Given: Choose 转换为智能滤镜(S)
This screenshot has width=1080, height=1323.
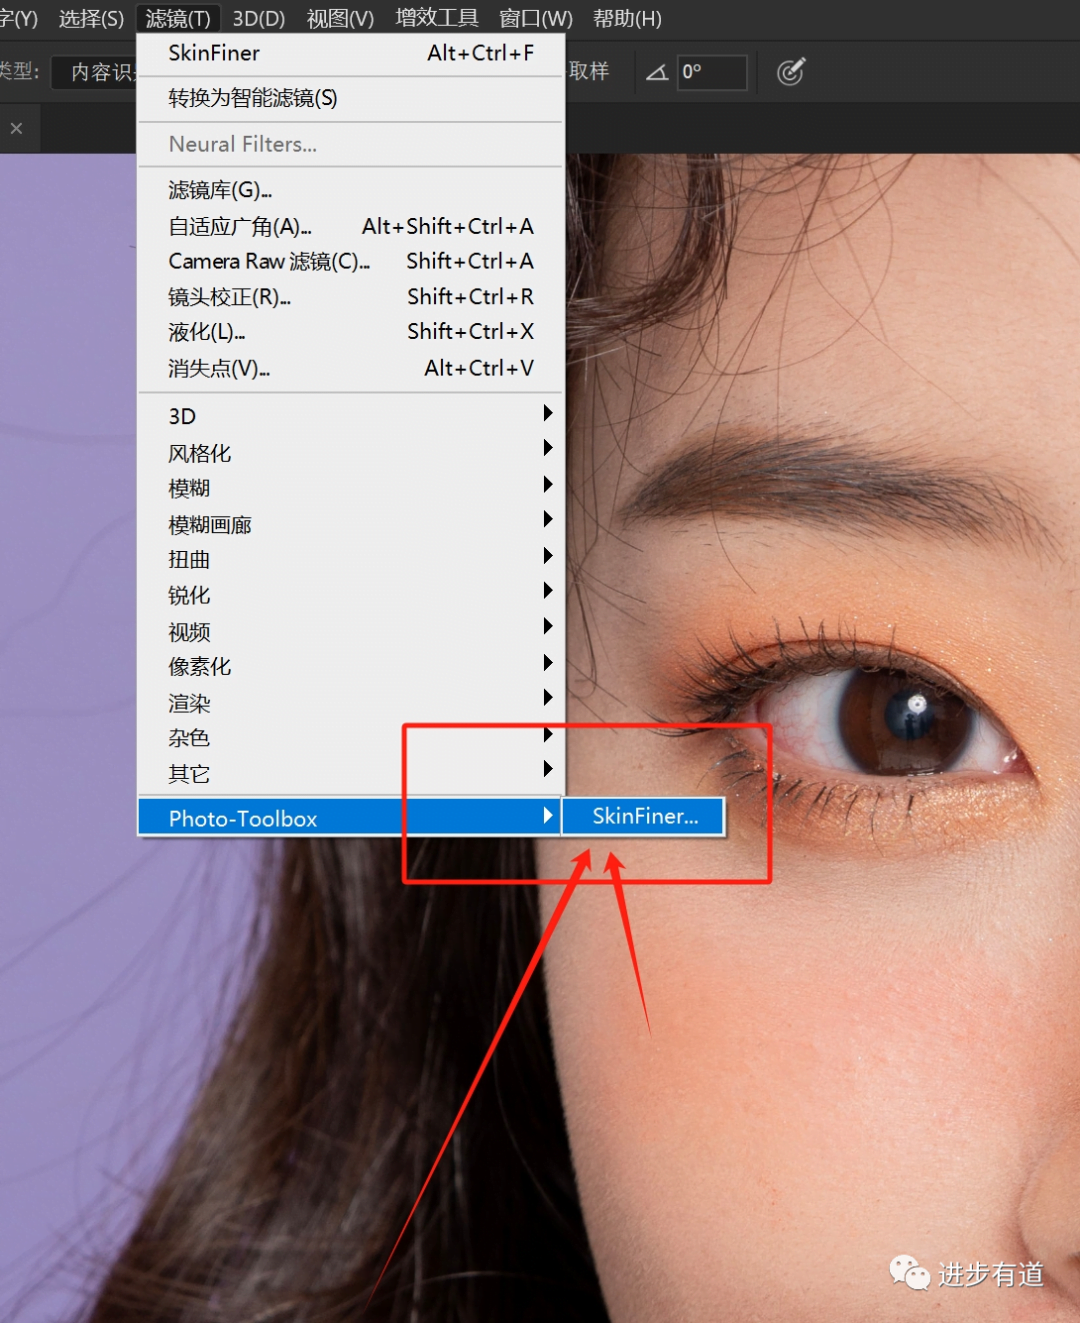Looking at the screenshot, I should (351, 98).
